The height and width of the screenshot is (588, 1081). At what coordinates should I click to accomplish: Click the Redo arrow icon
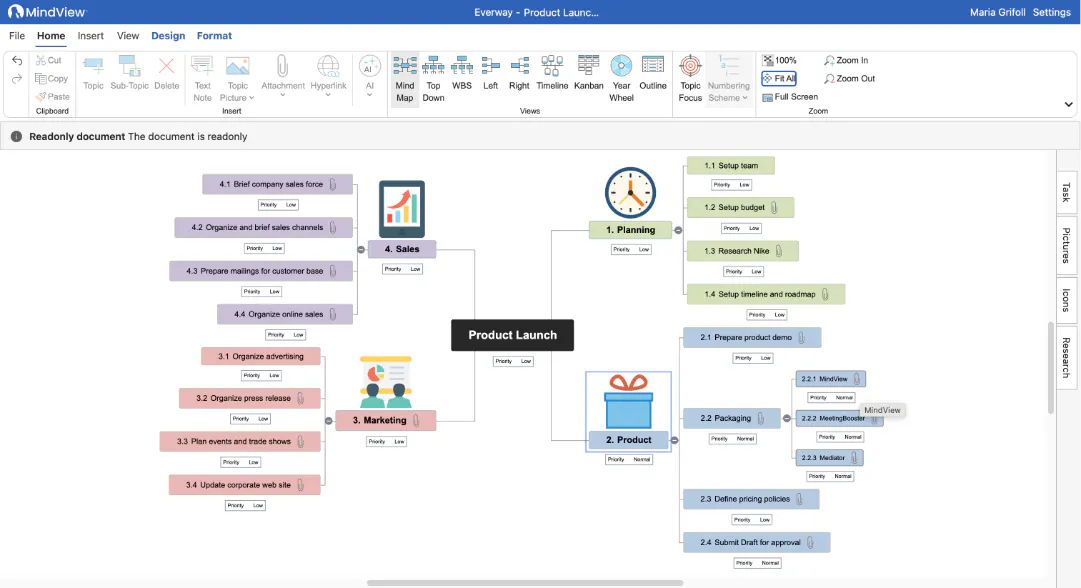[x=17, y=79]
